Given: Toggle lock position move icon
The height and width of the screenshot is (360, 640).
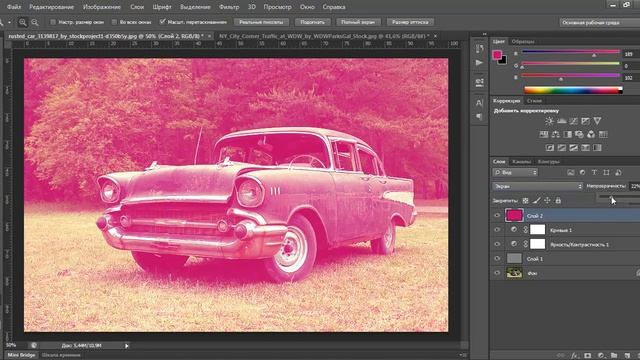Looking at the screenshot, I should (x=547, y=200).
